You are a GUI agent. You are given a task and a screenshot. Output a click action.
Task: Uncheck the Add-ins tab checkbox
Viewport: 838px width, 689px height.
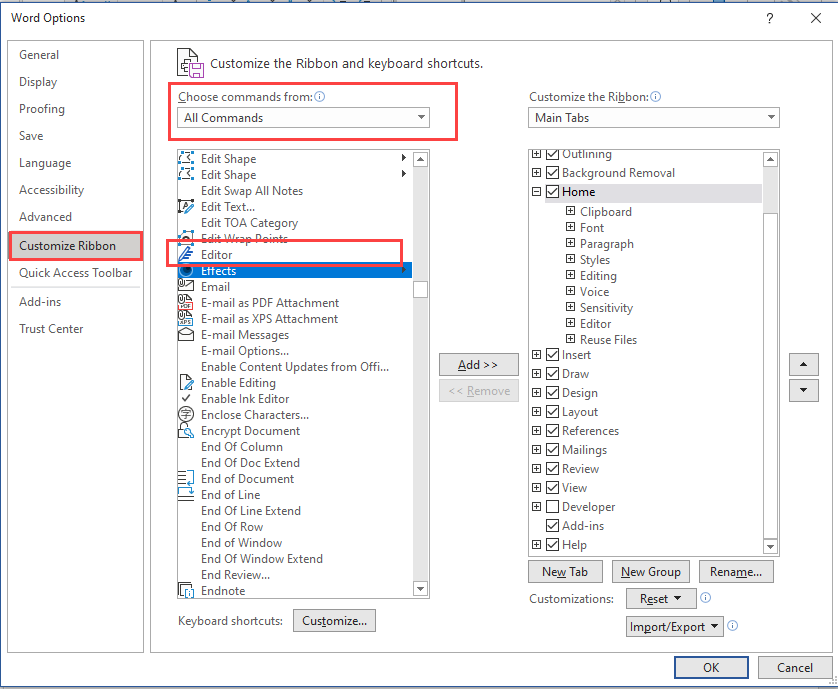click(x=553, y=525)
